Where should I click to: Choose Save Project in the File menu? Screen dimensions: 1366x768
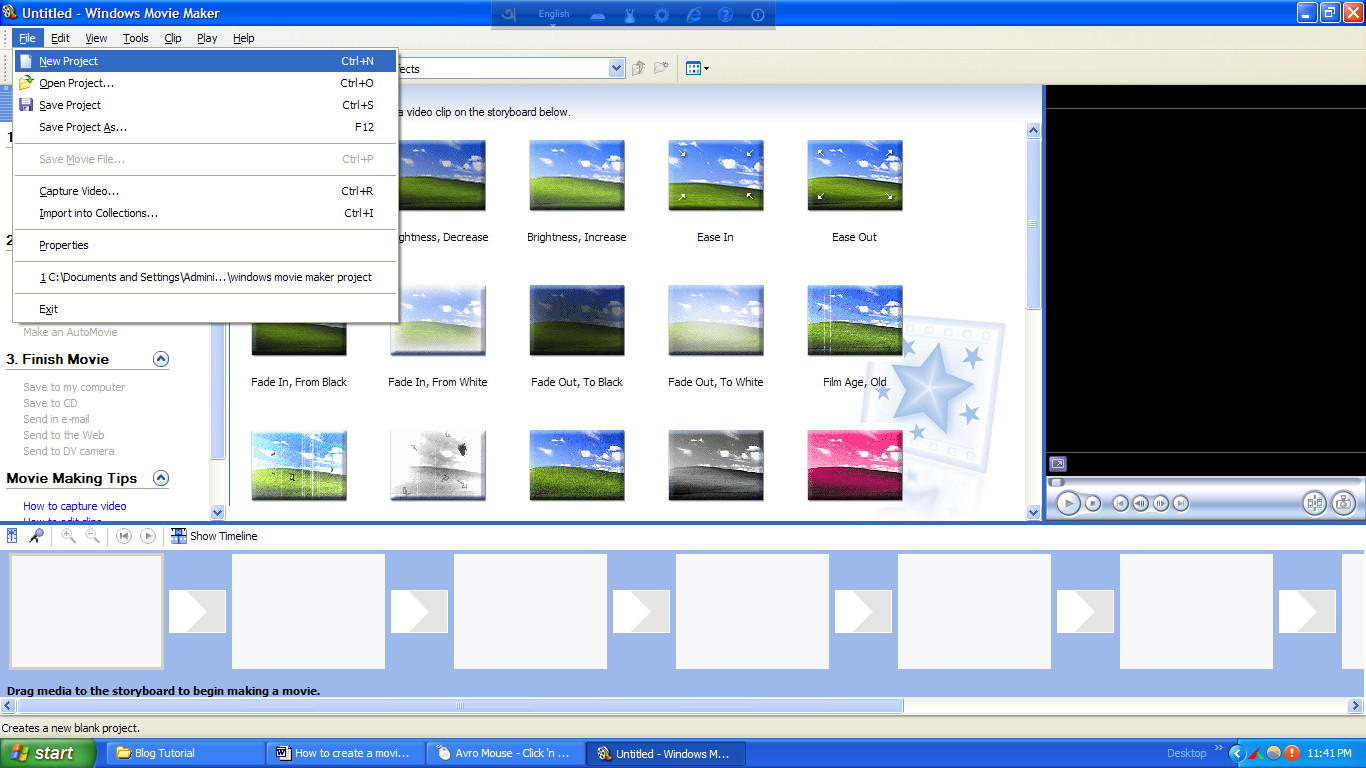tap(206, 105)
